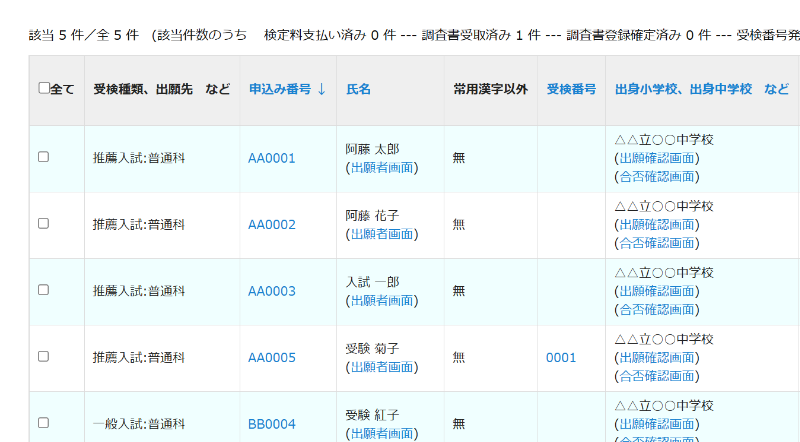The image size is (800, 442).
Task: Select the checkbox for row AA0003
Action: [x=43, y=290]
